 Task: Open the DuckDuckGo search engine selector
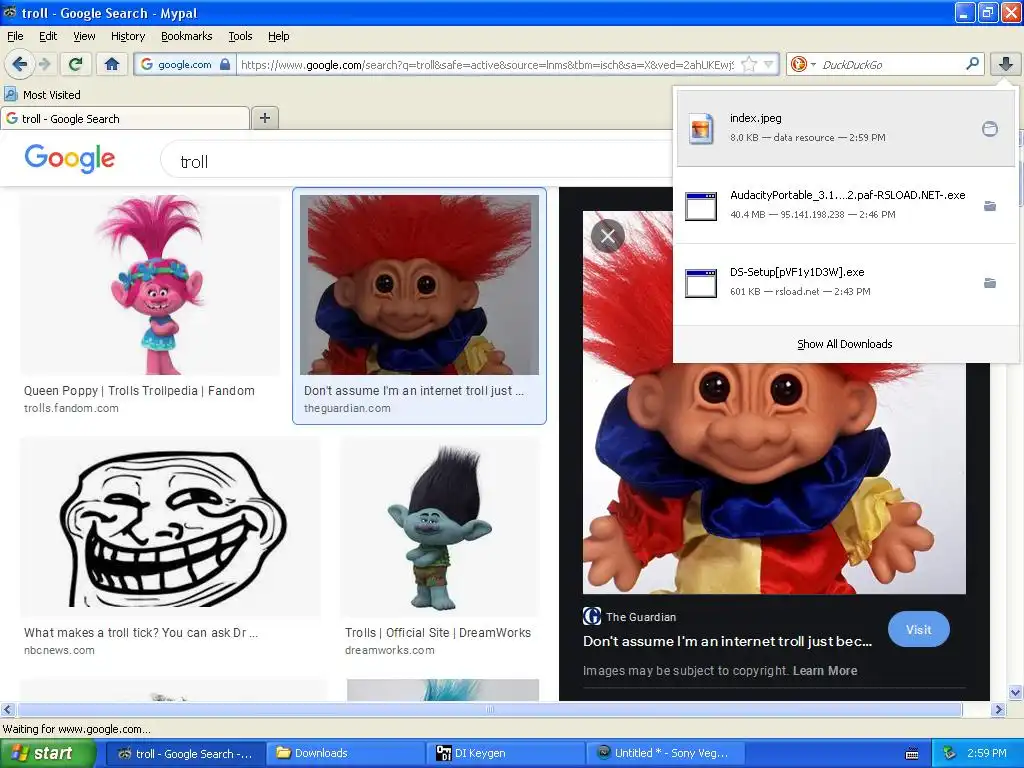tap(803, 64)
